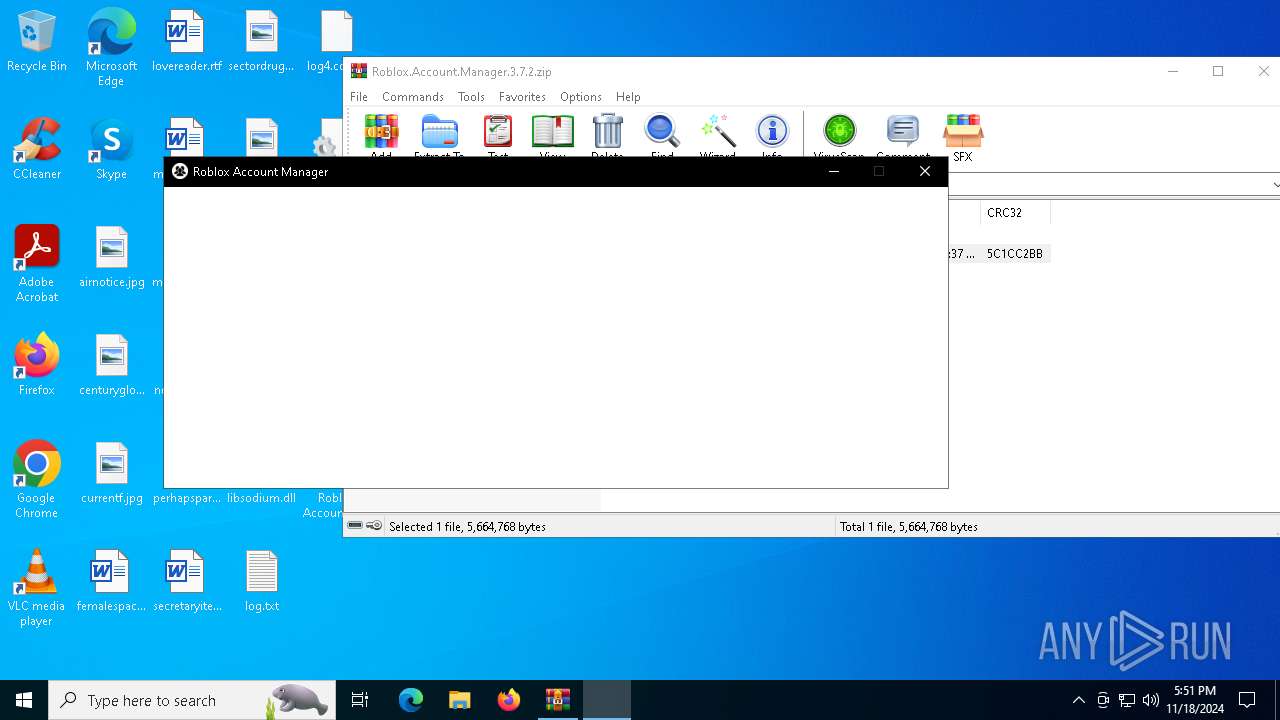
Task: Open the network tray icon
Action: point(1127,700)
